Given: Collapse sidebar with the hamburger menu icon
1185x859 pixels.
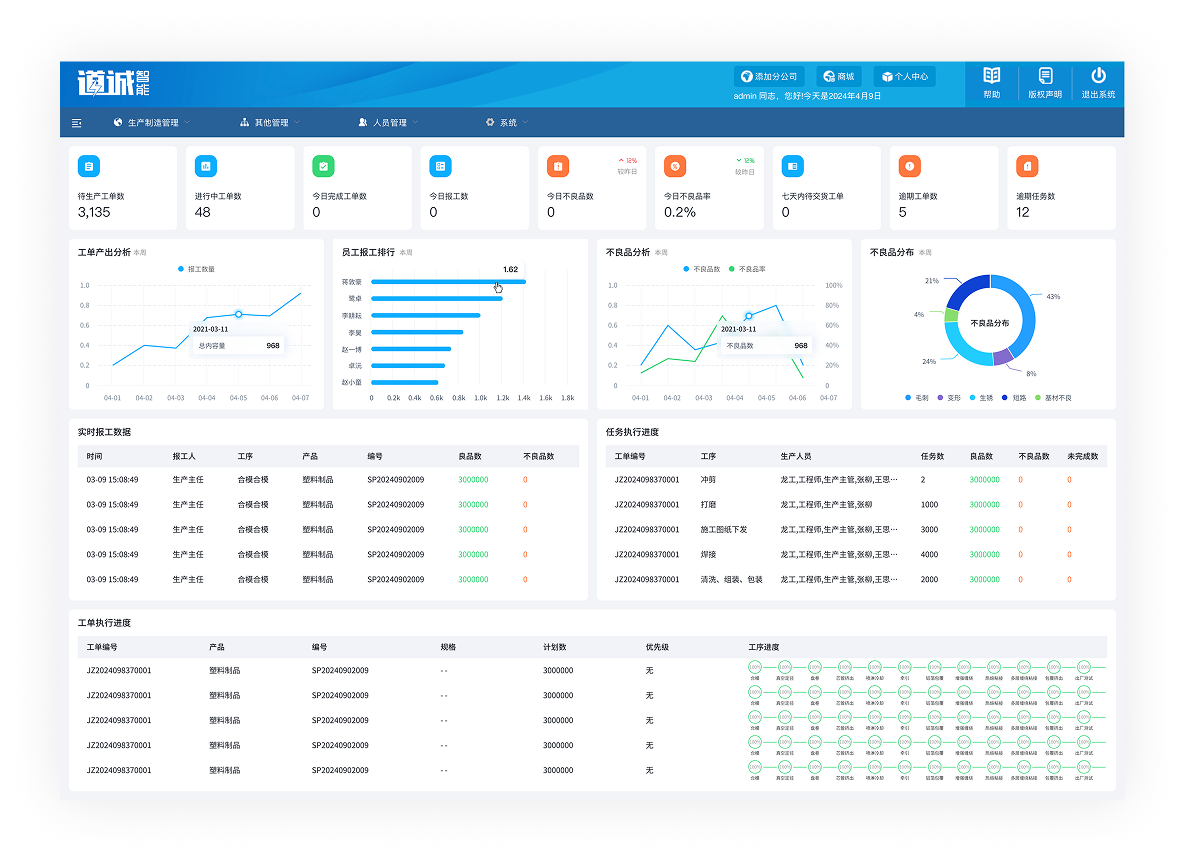Looking at the screenshot, I should tap(77, 123).
